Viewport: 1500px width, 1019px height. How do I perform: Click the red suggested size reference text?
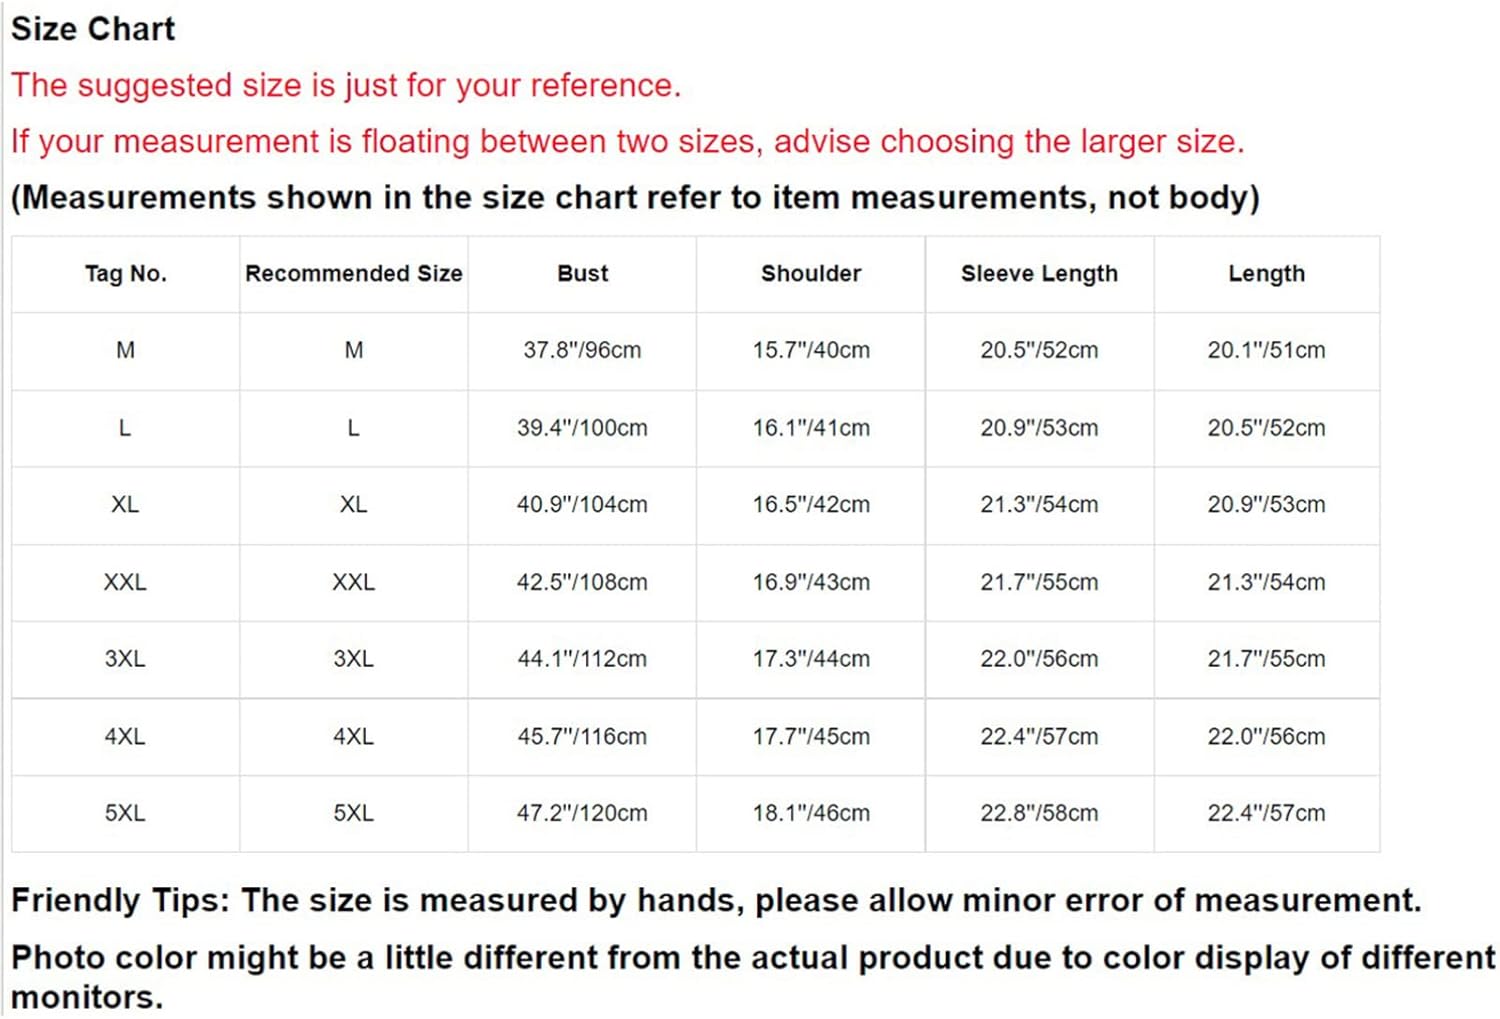[x=346, y=86]
